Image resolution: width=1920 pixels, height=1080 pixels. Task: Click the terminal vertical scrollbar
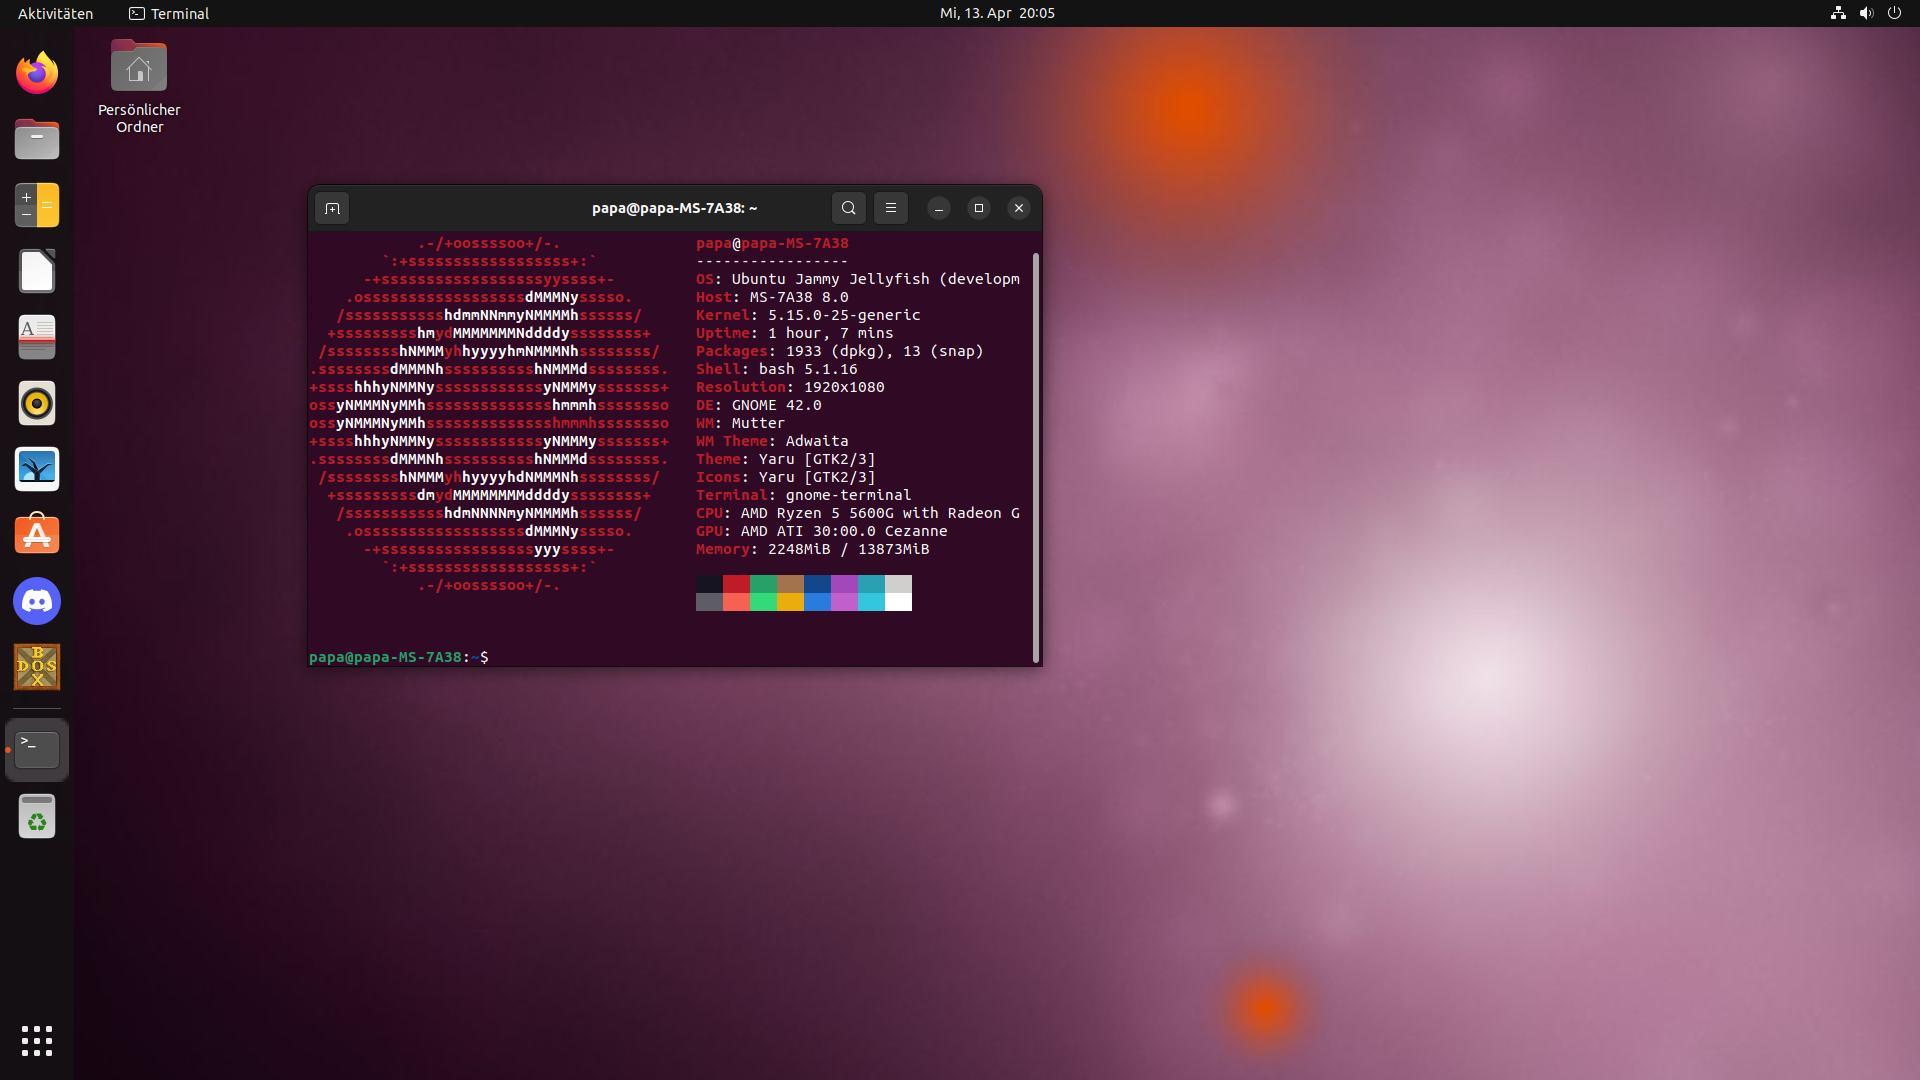point(1035,456)
